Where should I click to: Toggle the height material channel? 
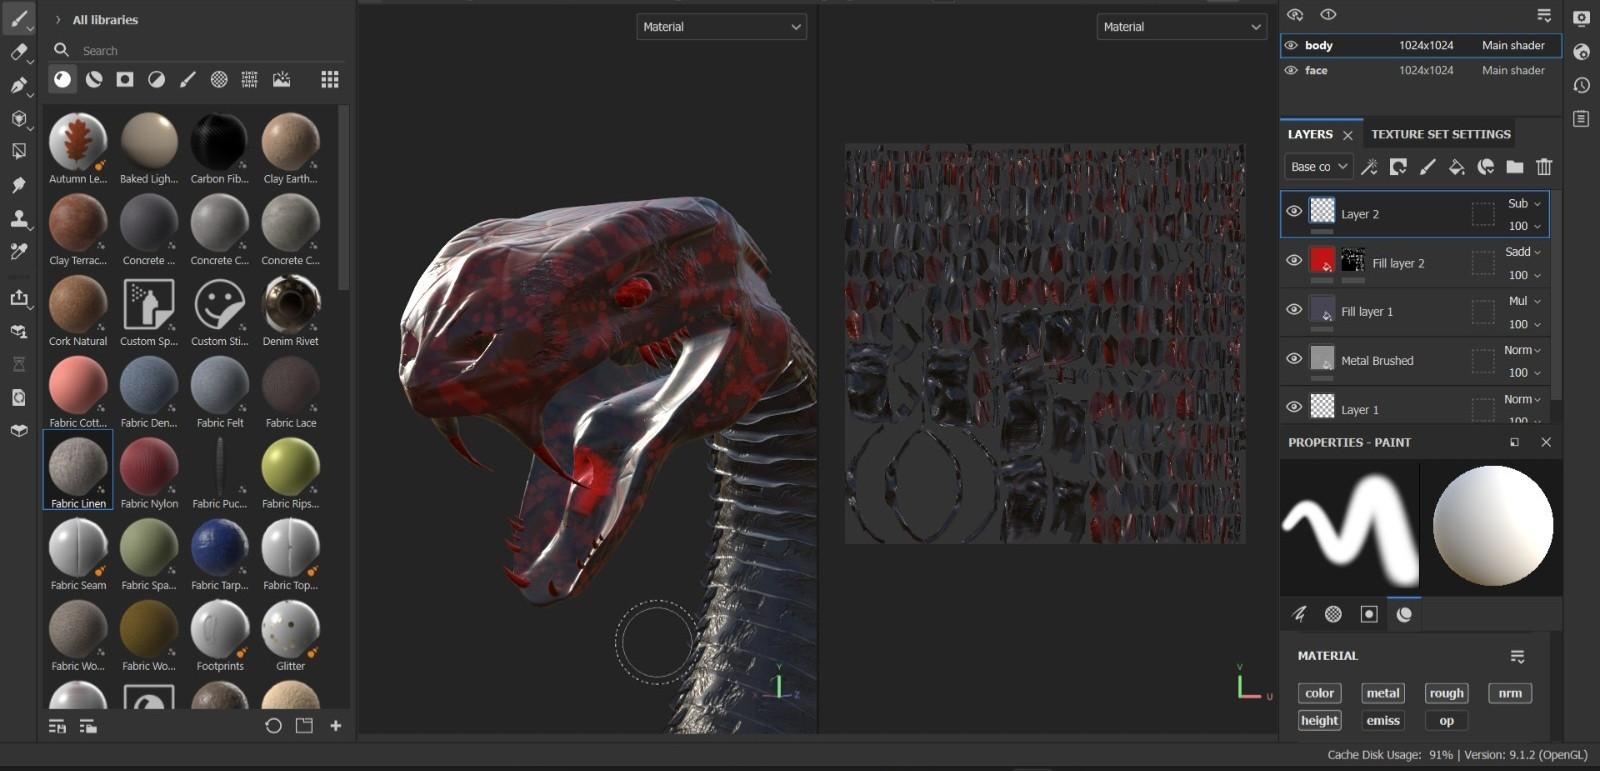pos(1319,720)
